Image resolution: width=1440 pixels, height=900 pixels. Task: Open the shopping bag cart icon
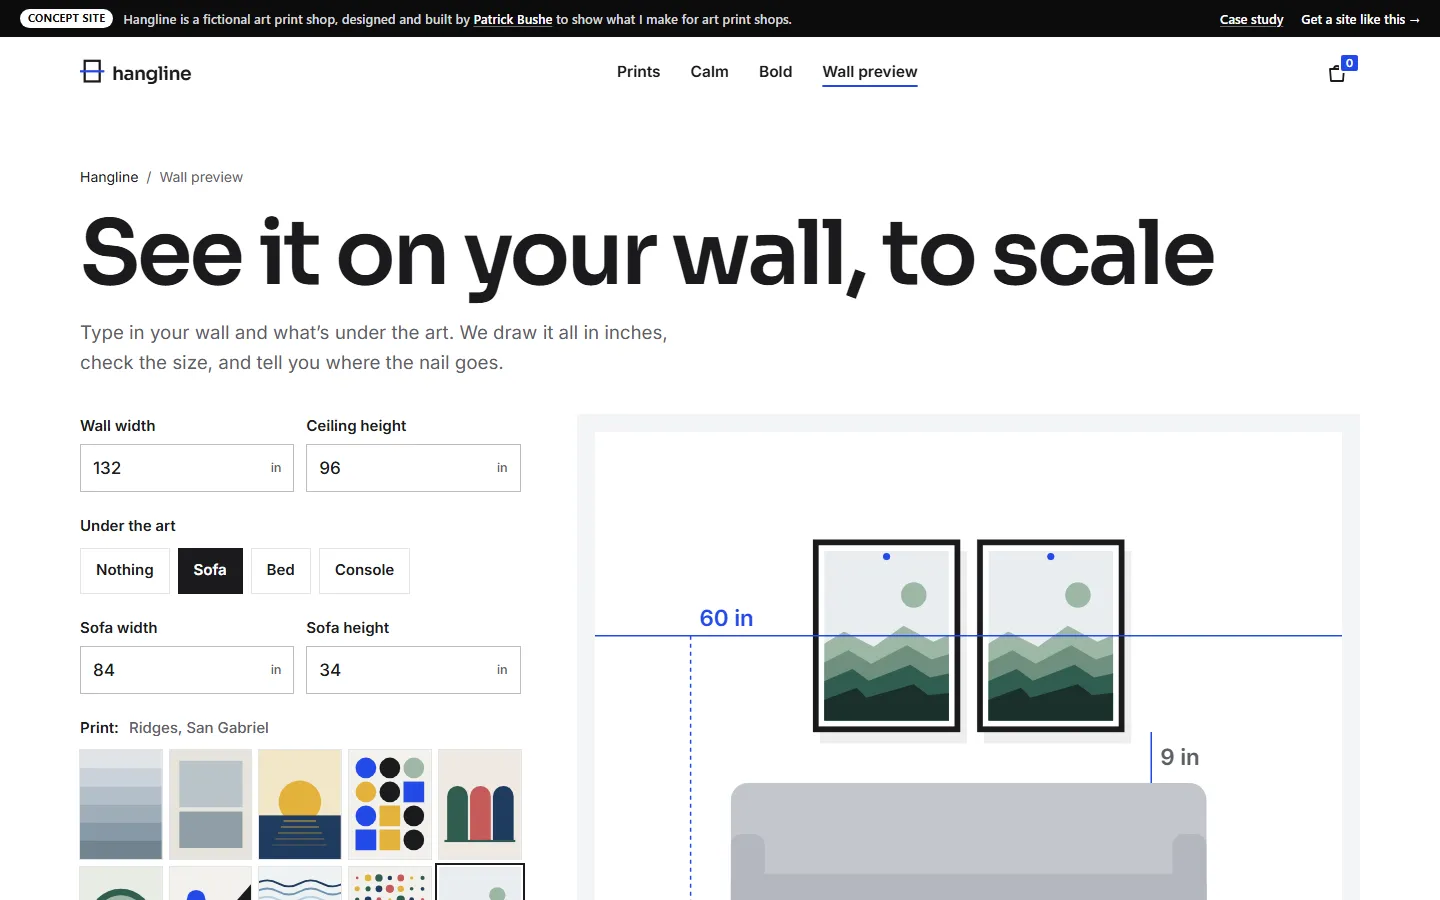point(1338,73)
